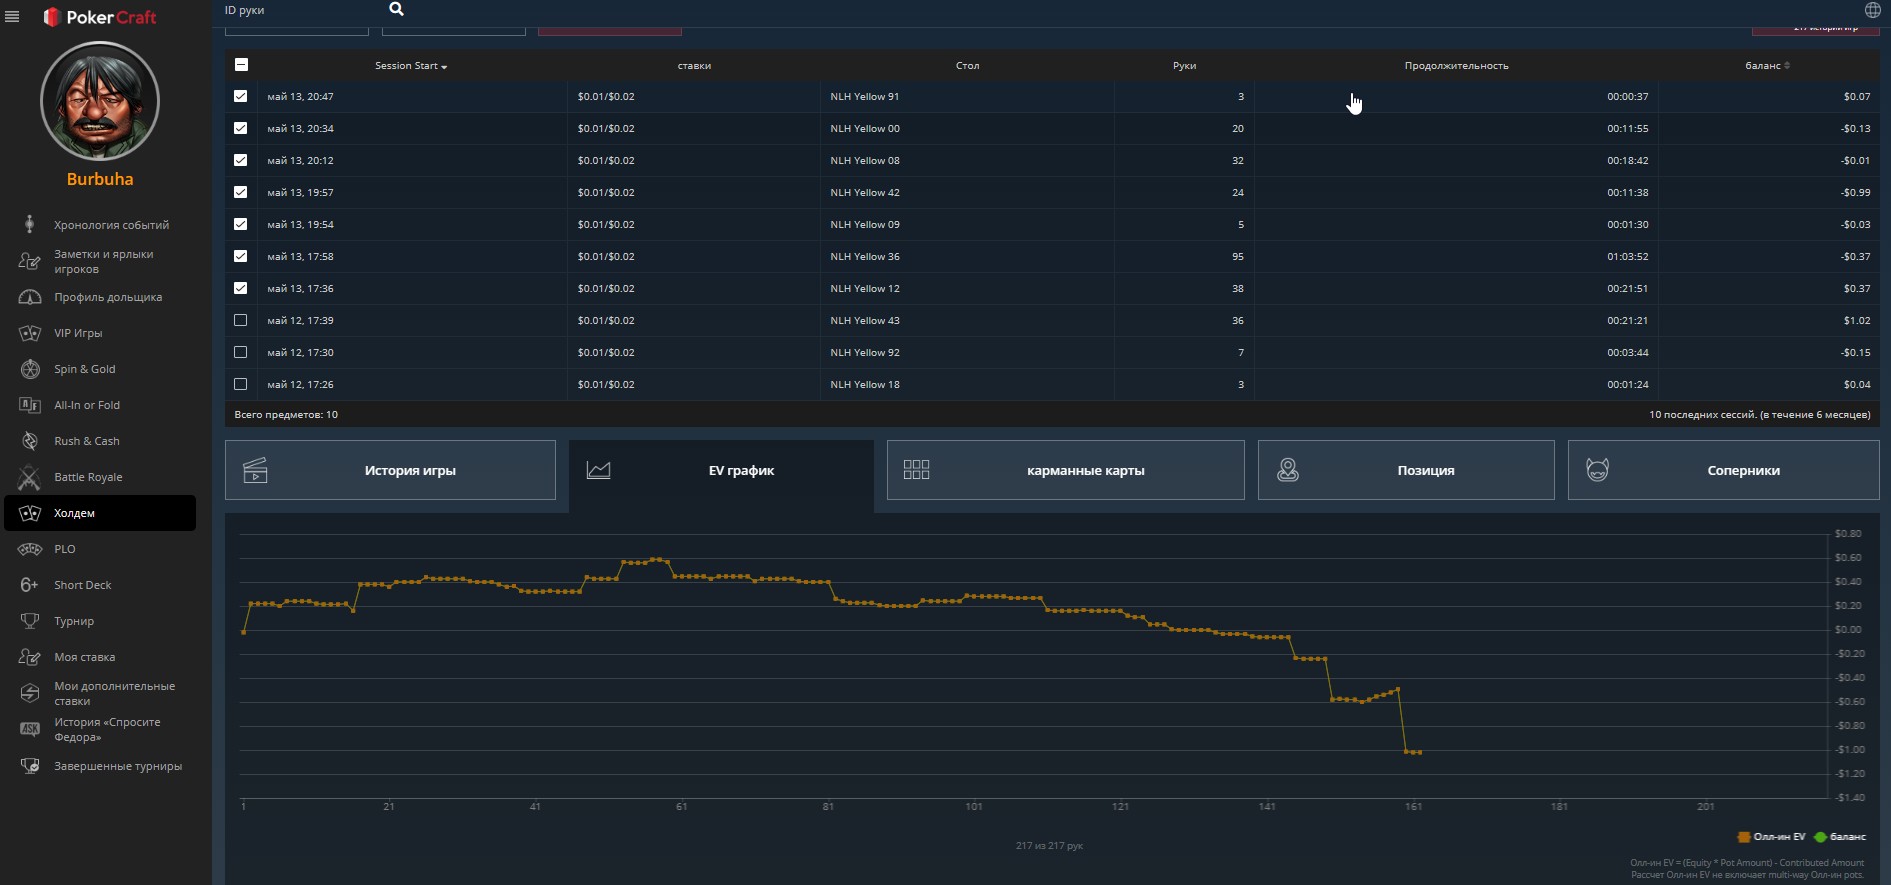Screen dimensions: 1891x885
Task: Focus the ID руки search field
Action: click(300, 10)
